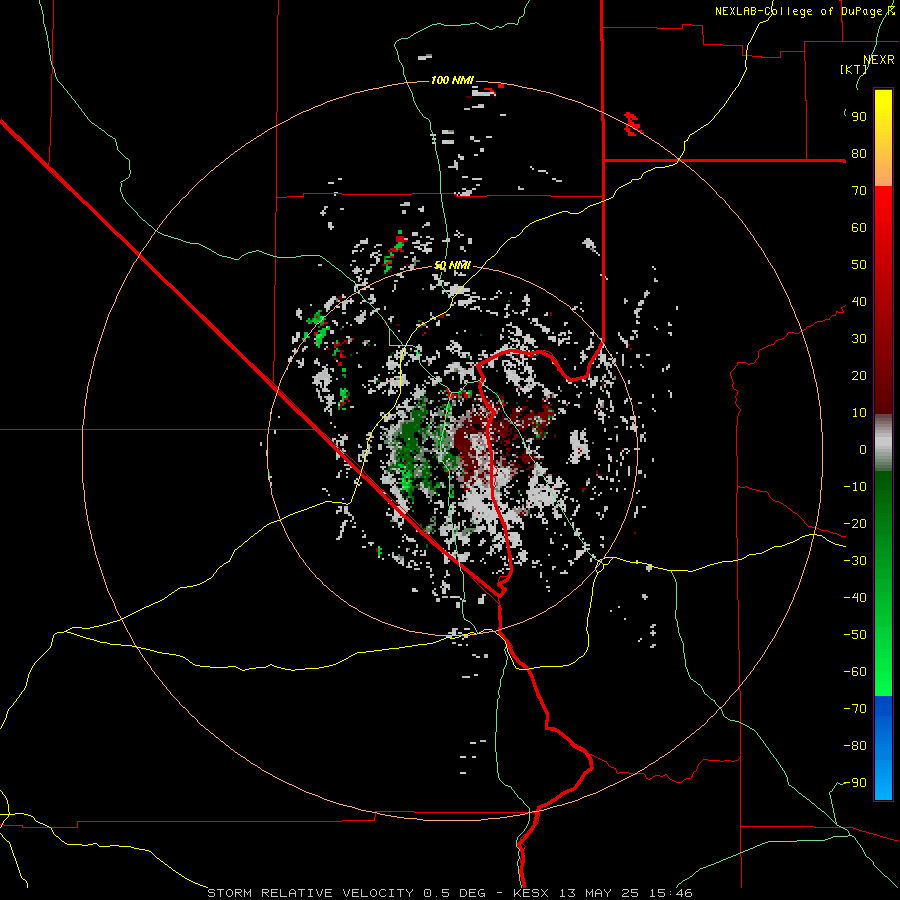Click the 100 NMI range ring label

pyautogui.click(x=452, y=80)
